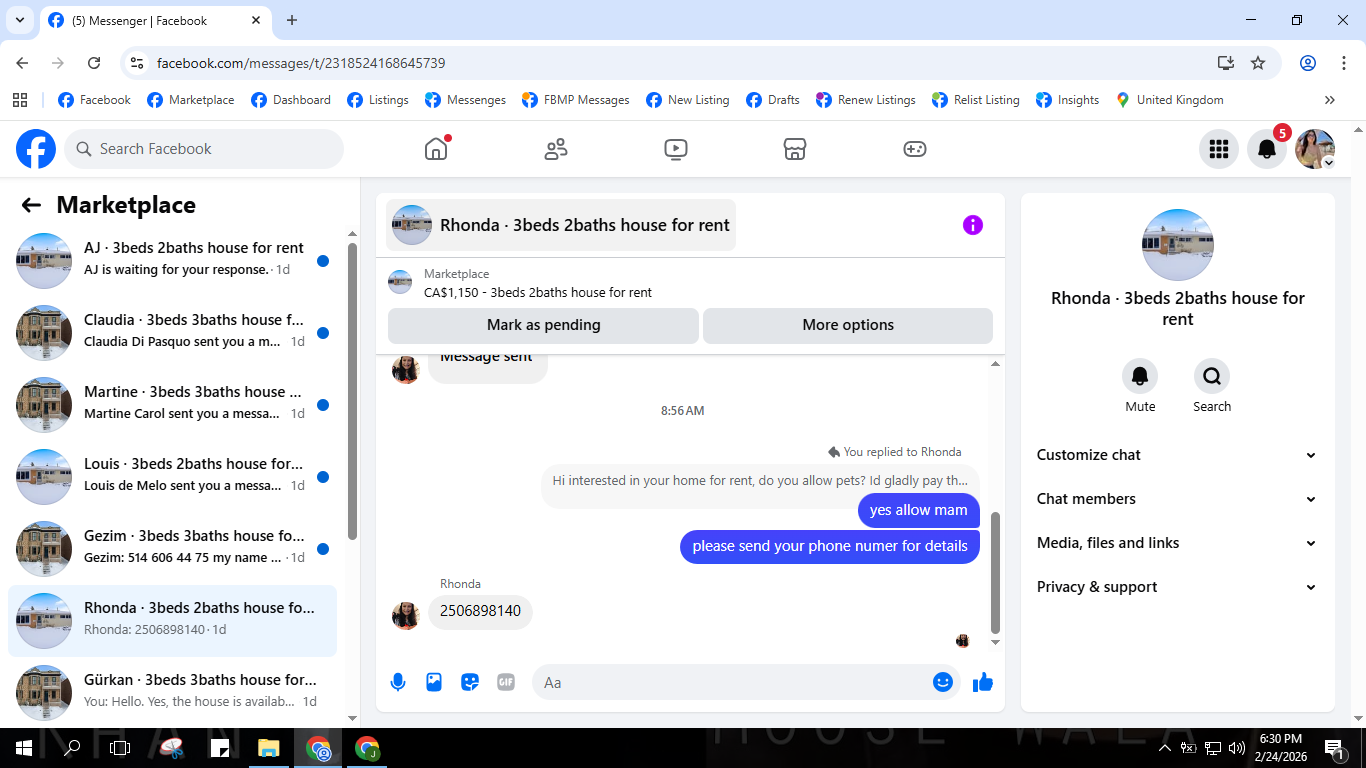Open the Louis 3beds 2baths conversation
The width and height of the screenshot is (1366, 768).
click(172, 477)
